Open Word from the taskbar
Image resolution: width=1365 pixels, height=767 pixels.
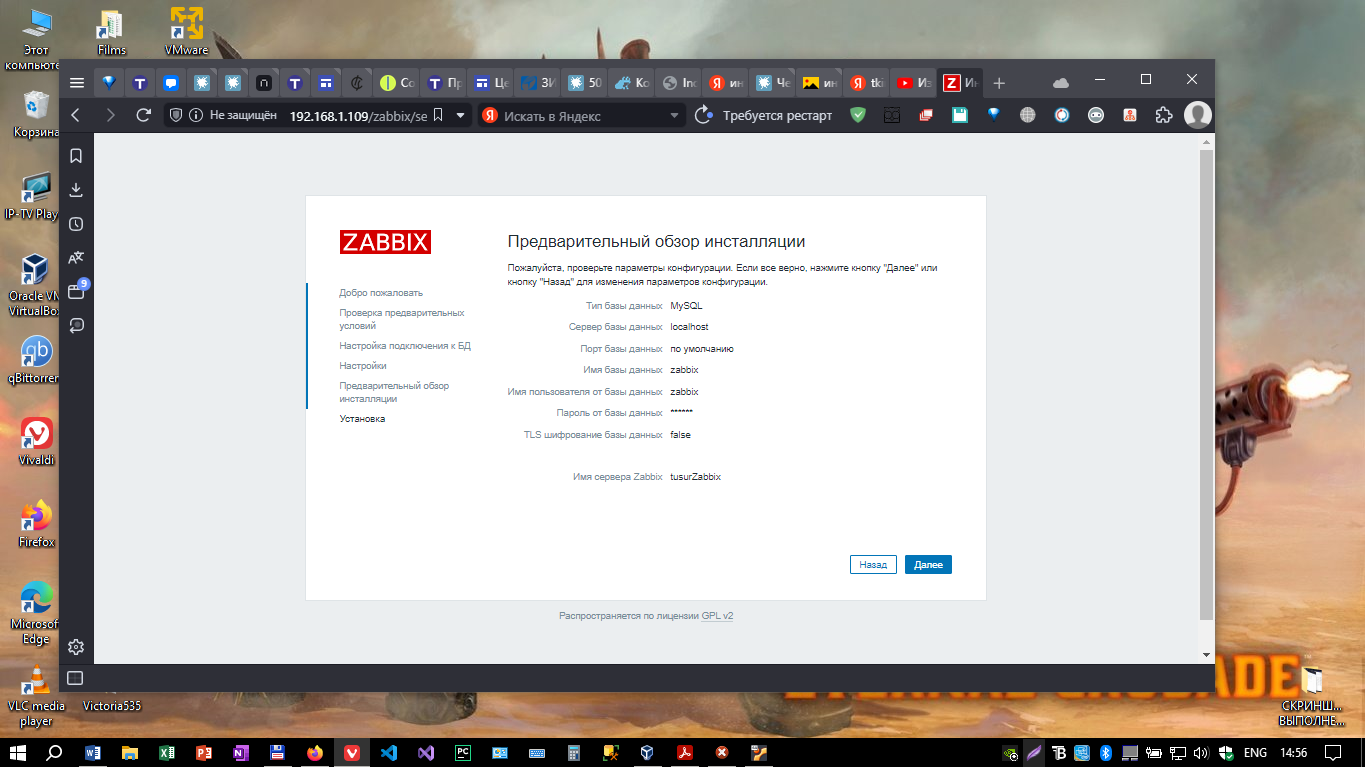click(94, 752)
